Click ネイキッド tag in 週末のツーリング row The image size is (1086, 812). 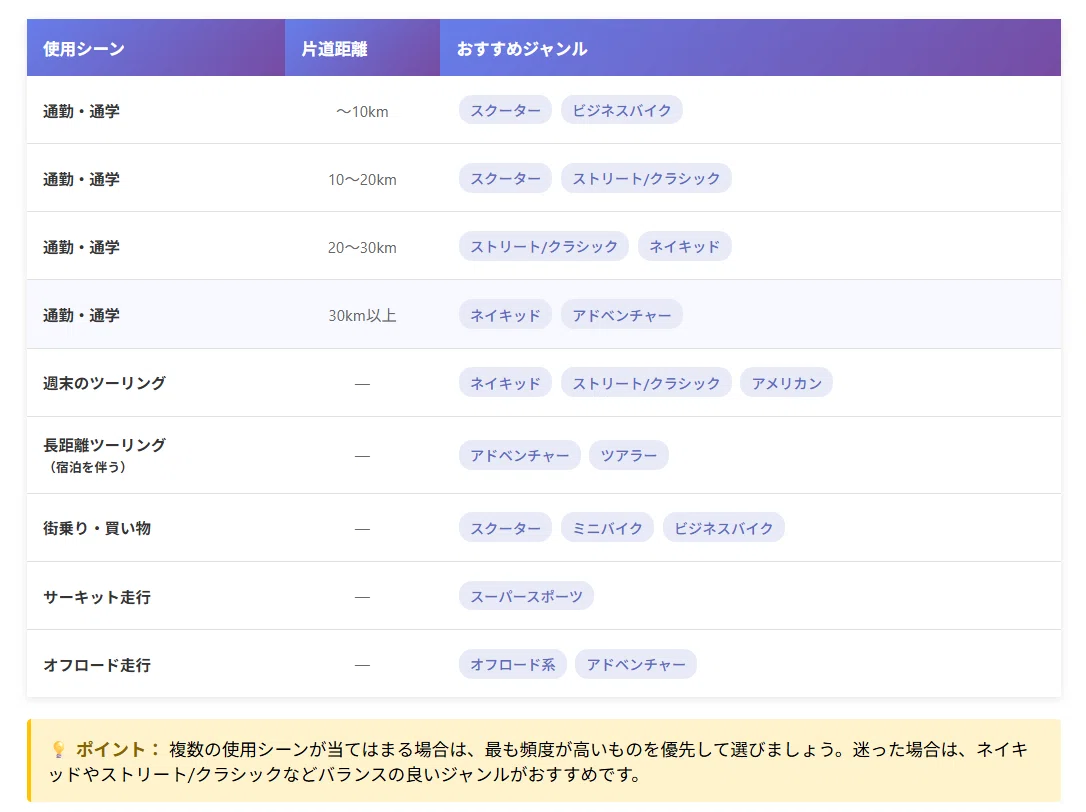[505, 382]
